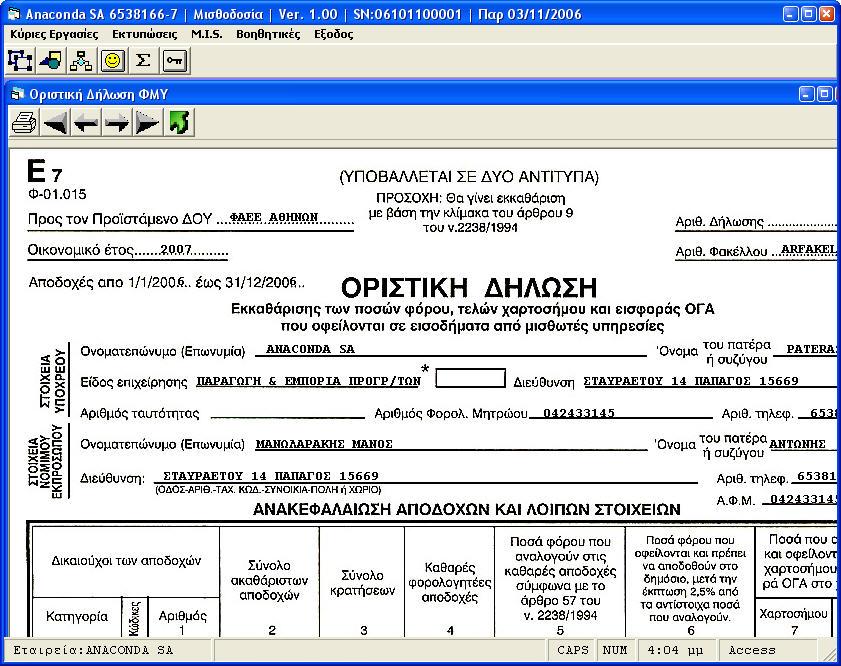Open the Βοηθητικές menu

268,34
